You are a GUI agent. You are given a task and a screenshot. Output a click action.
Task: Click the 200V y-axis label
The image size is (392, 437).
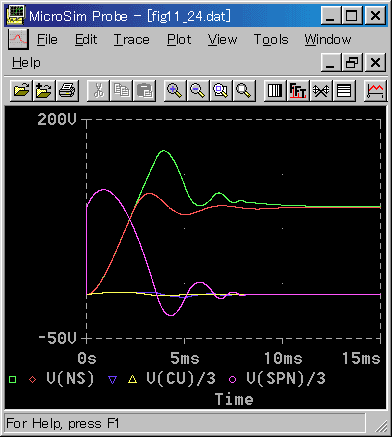pyautogui.click(x=57, y=119)
